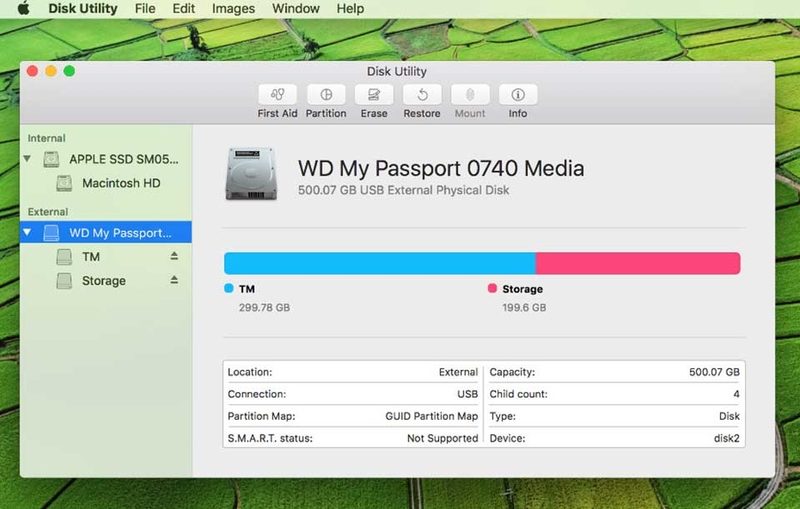Click the Type value Disk

(729, 416)
